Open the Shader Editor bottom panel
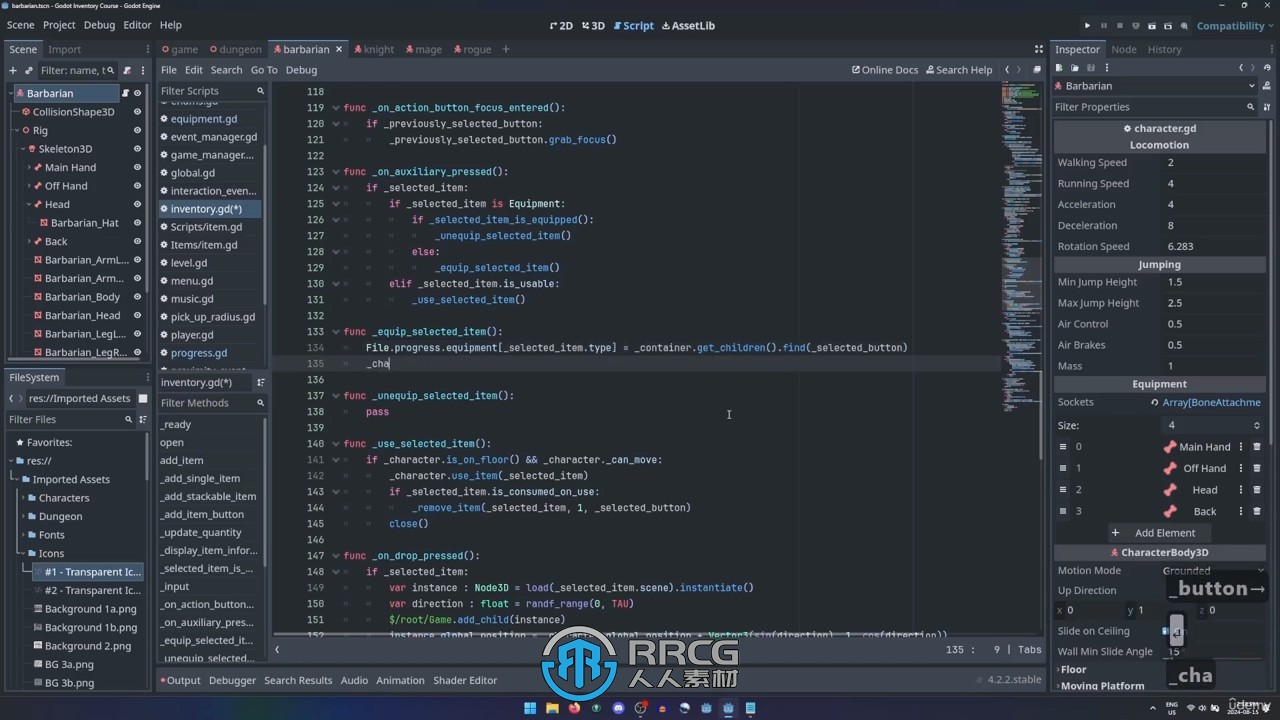The height and width of the screenshot is (720, 1280). (465, 680)
